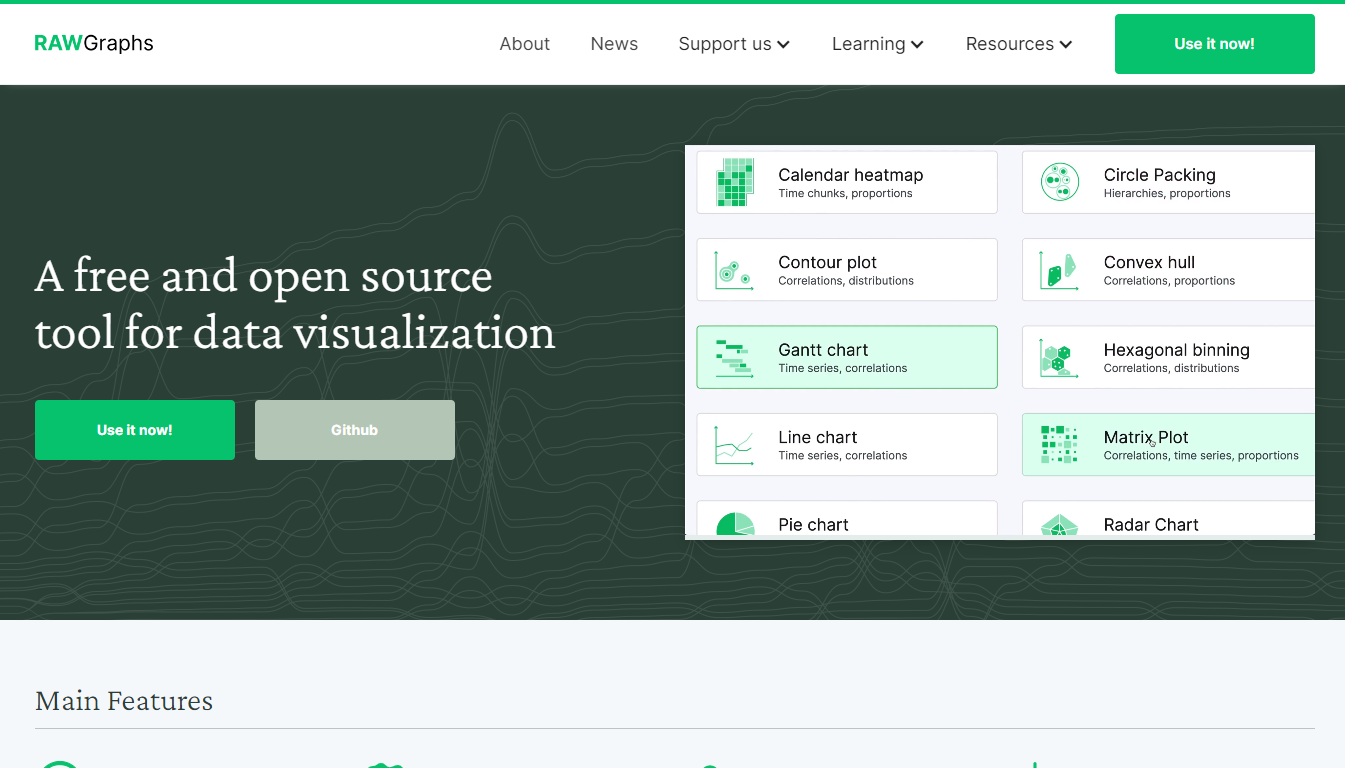Click the Radar Chart title
Viewport: 1345px width, 768px height.
pos(1151,524)
